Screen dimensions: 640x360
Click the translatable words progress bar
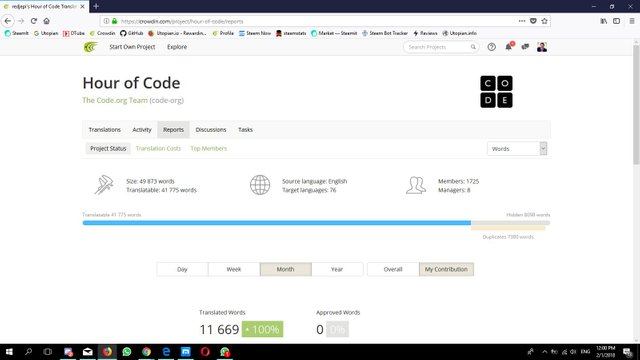[x=277, y=223]
